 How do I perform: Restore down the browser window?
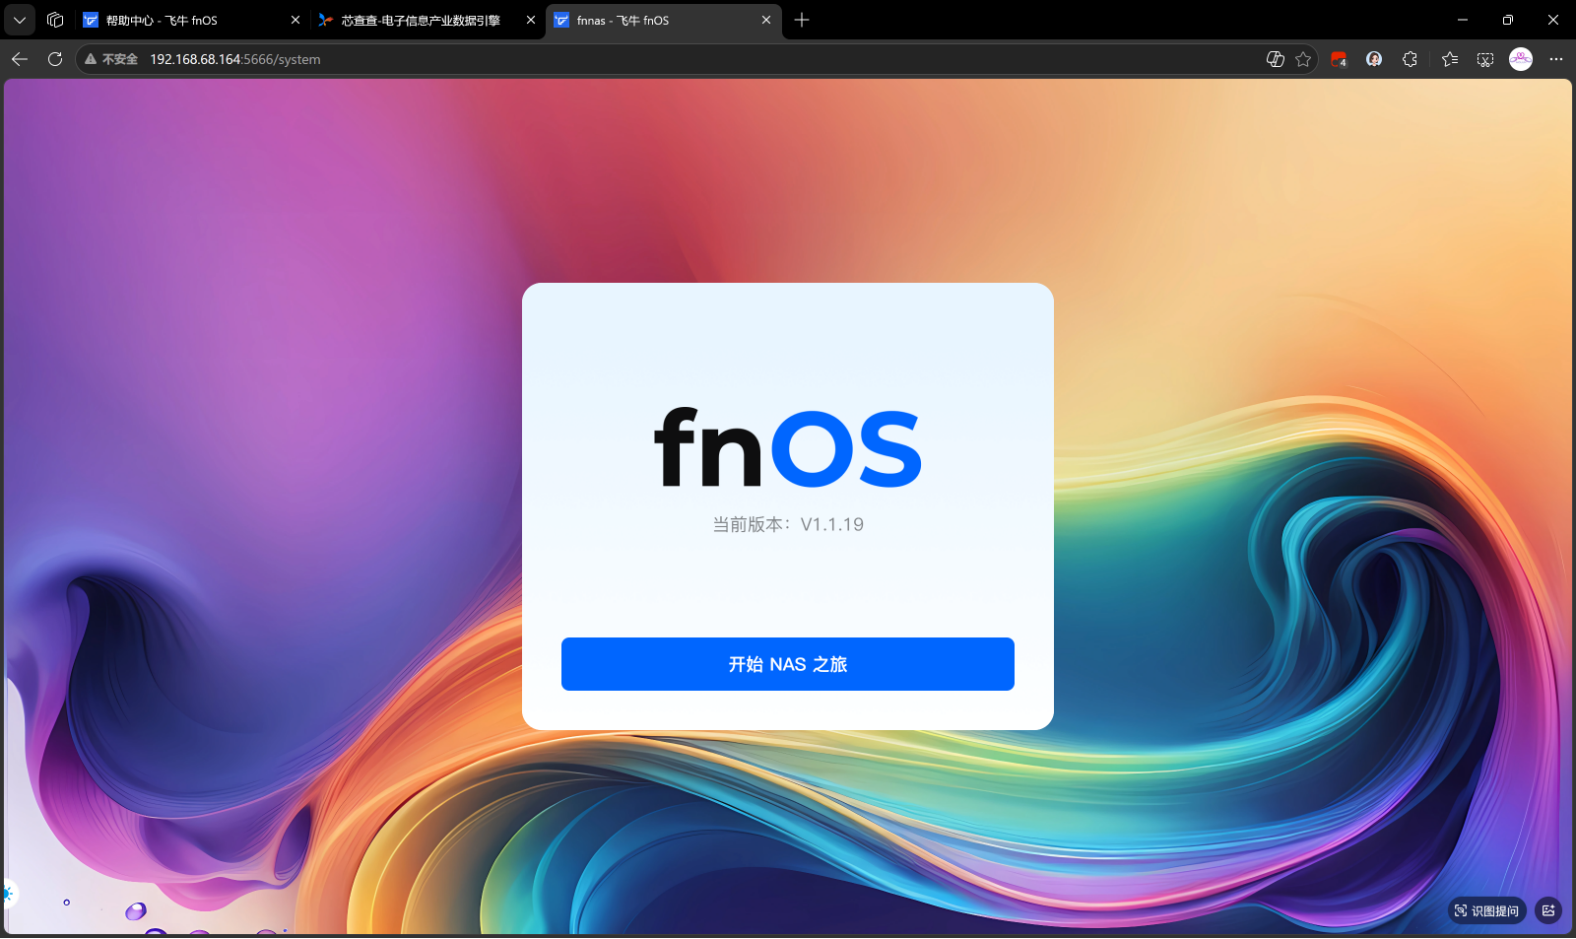[1508, 20]
